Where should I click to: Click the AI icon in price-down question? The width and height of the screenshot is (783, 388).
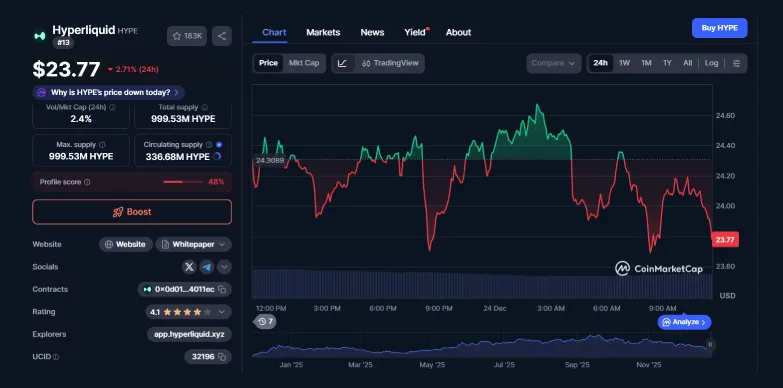(x=41, y=92)
